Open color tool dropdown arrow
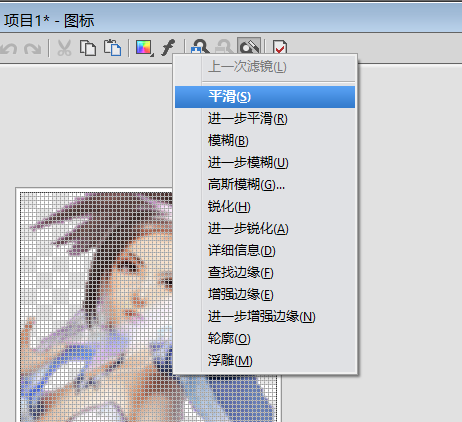The width and height of the screenshot is (462, 422). pyautogui.click(x=152, y=55)
